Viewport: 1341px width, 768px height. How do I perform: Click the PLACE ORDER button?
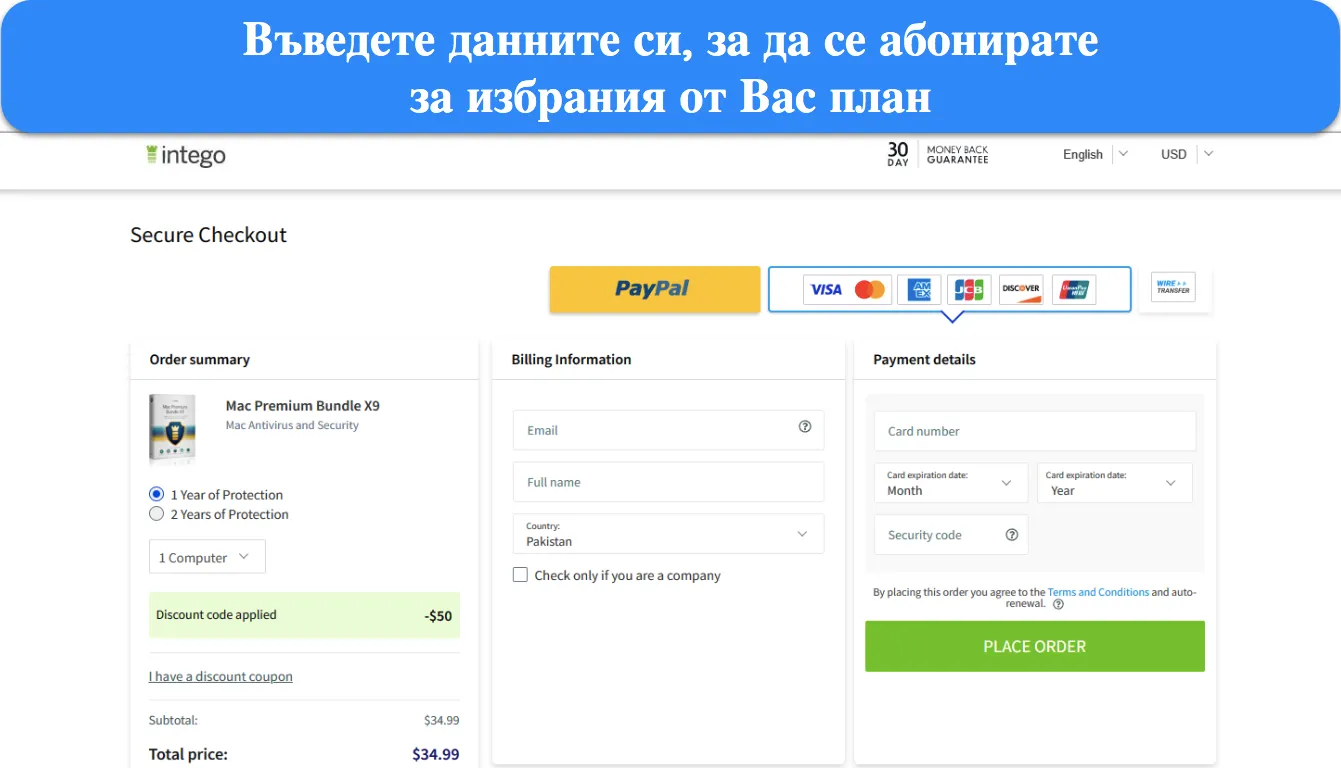tap(1035, 646)
